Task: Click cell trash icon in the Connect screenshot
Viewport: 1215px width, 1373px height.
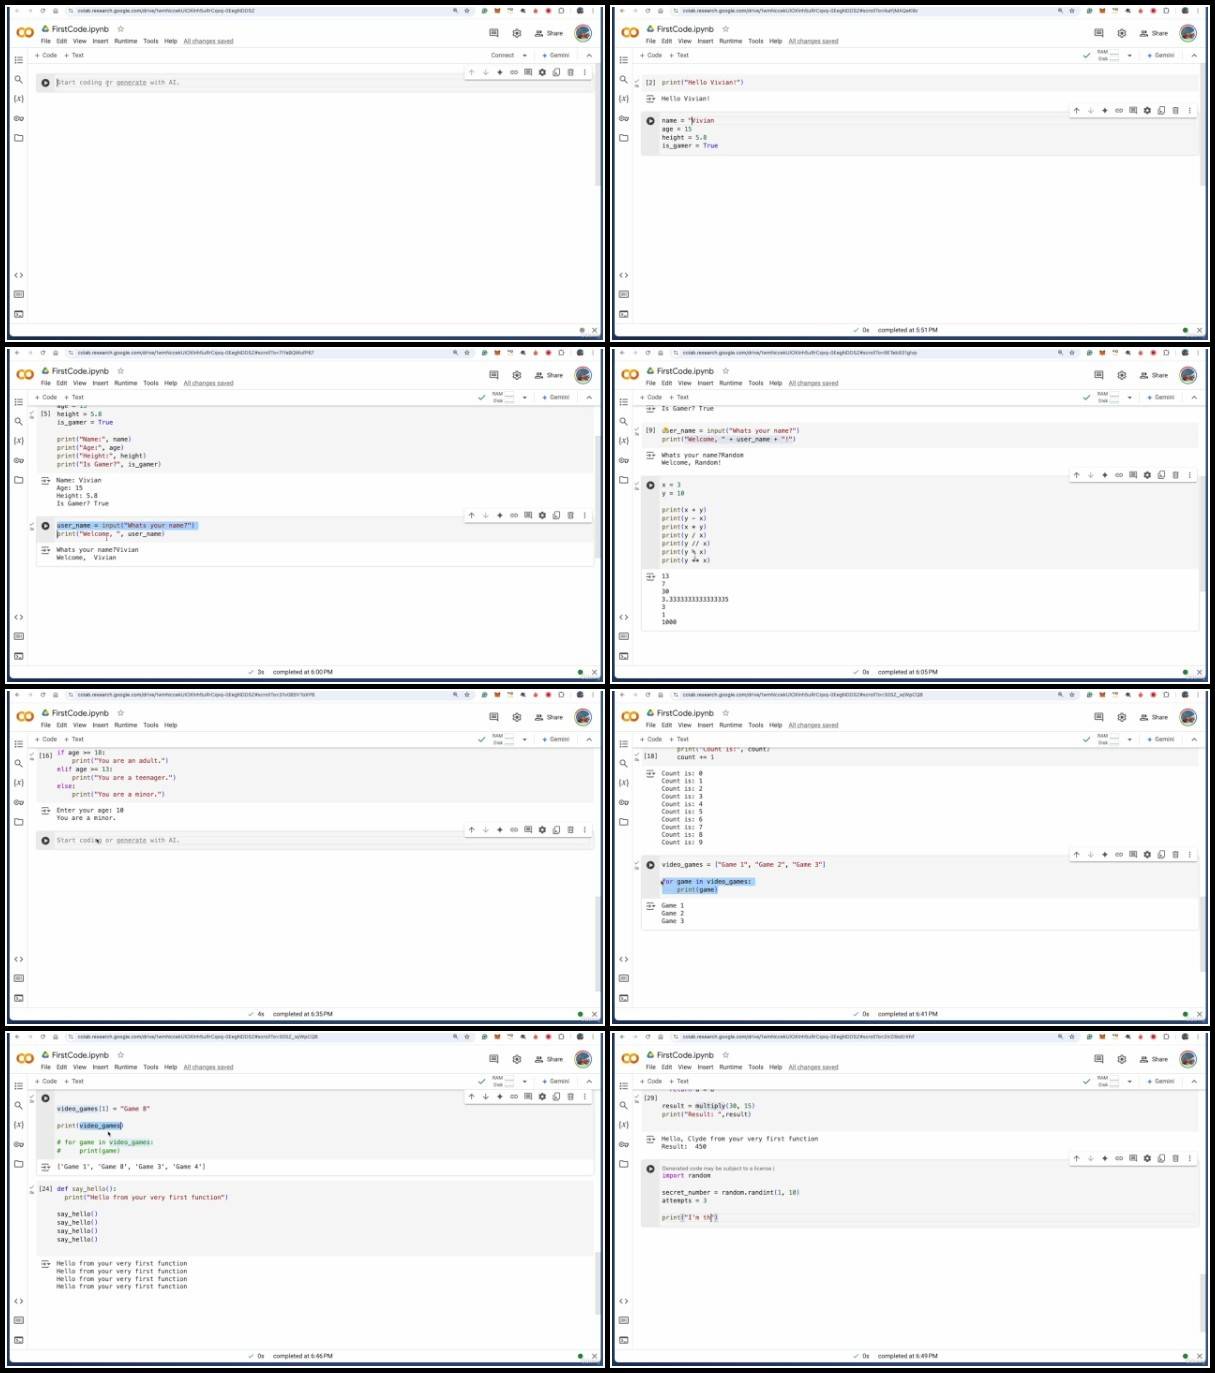Action: pos(571,72)
